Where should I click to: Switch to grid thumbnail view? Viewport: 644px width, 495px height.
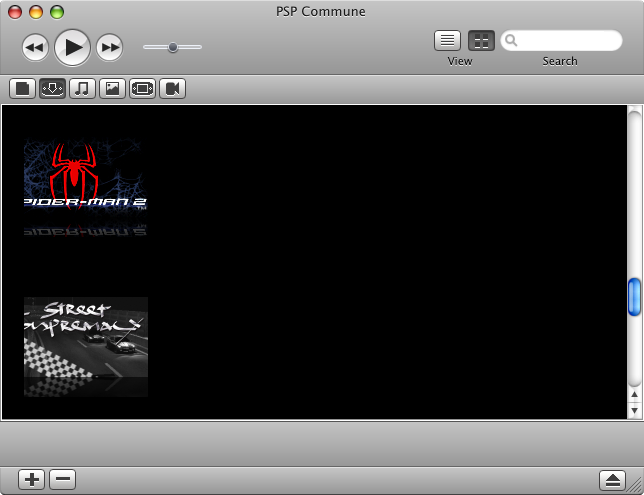[481, 40]
